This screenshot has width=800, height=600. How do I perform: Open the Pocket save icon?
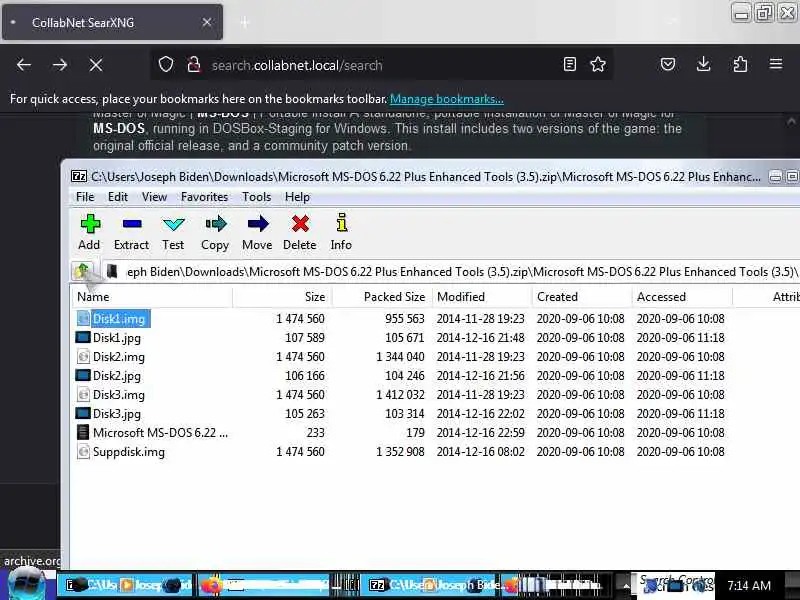[x=668, y=64]
